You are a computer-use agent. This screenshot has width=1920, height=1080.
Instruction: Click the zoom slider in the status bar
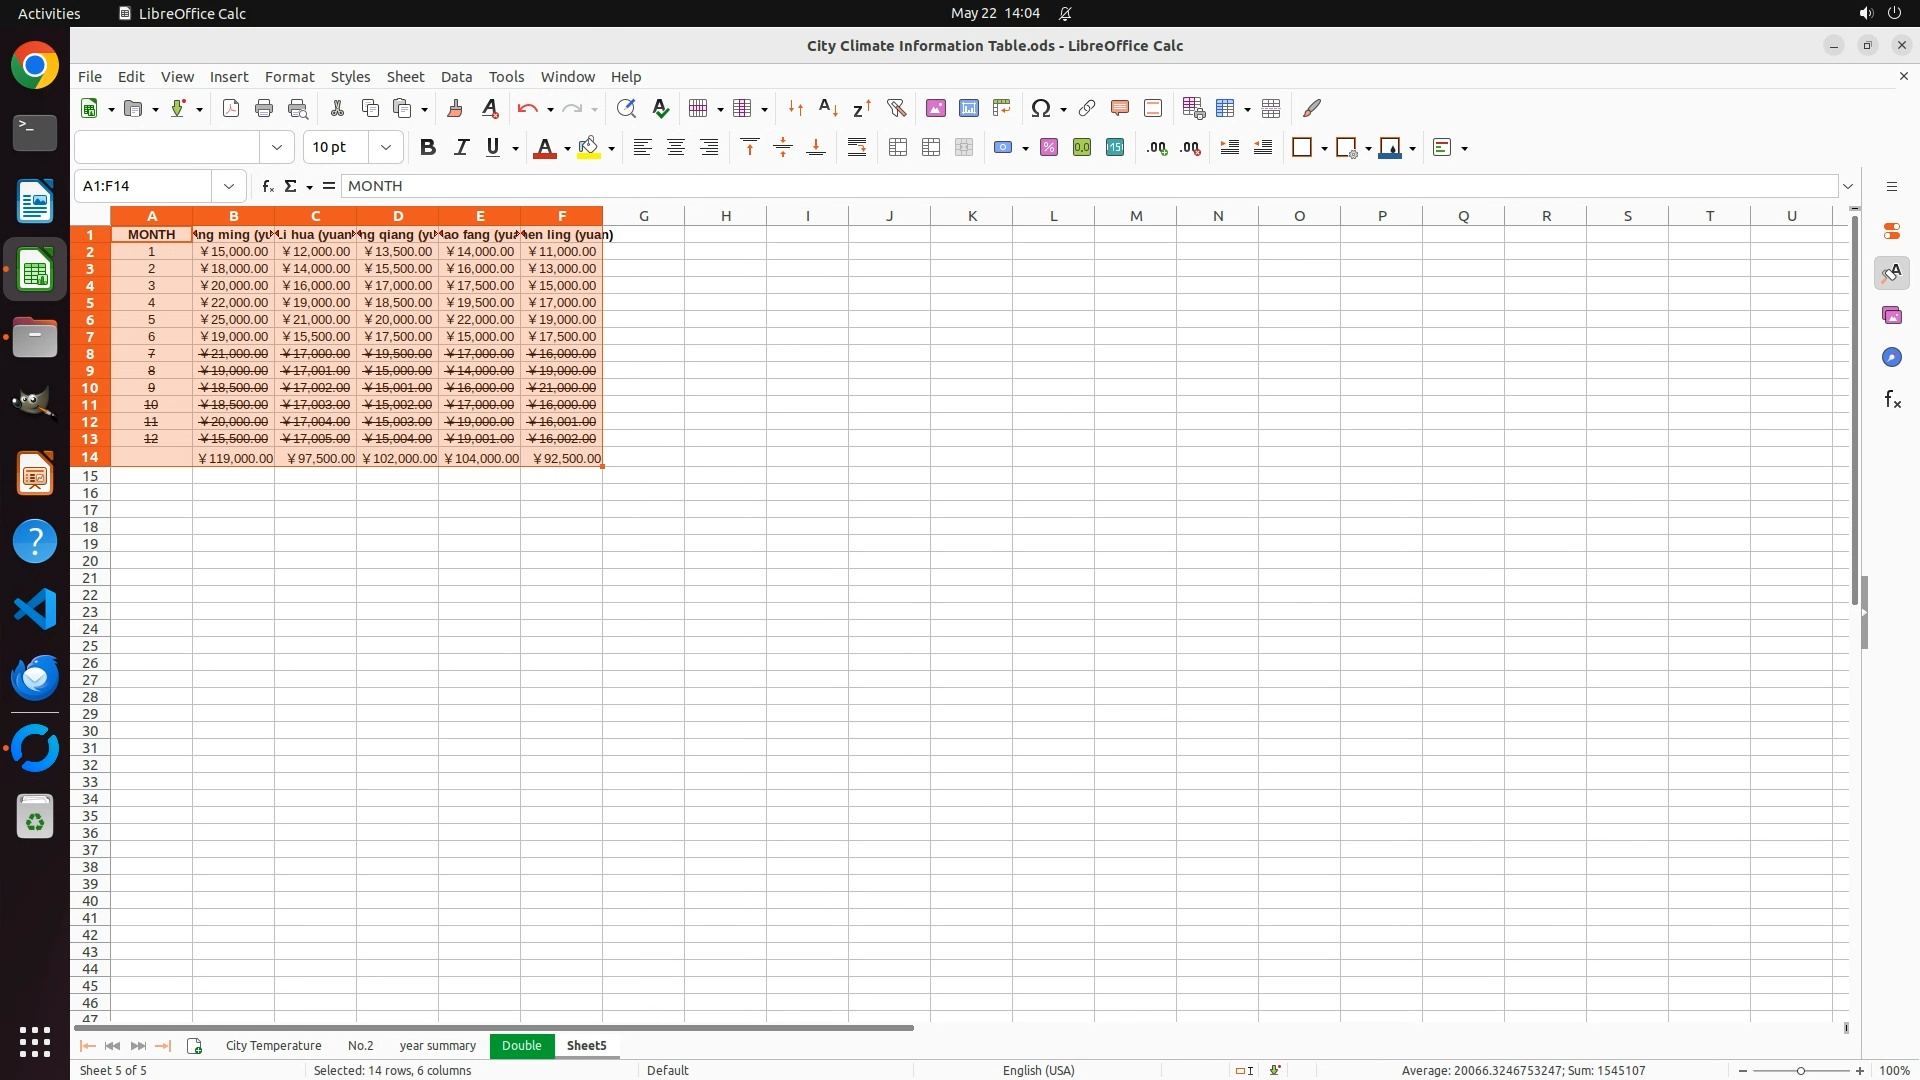tap(1801, 1070)
